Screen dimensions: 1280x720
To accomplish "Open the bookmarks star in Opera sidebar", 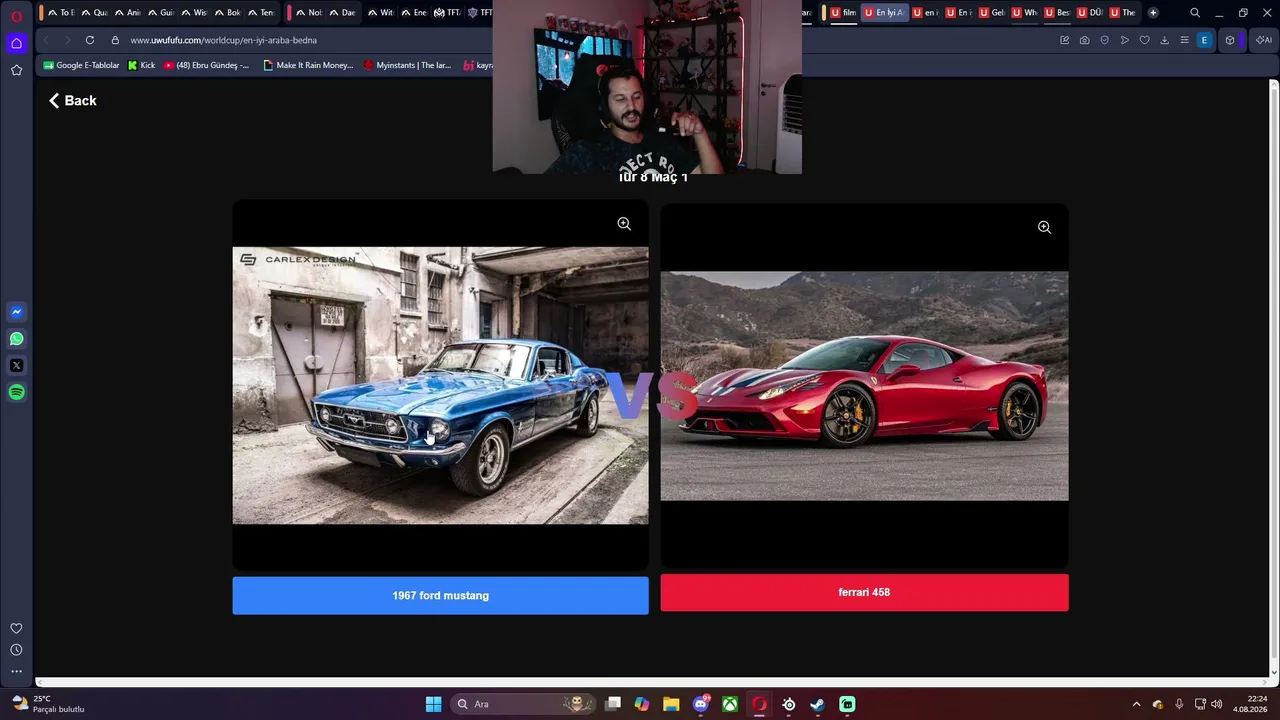I will [16, 70].
